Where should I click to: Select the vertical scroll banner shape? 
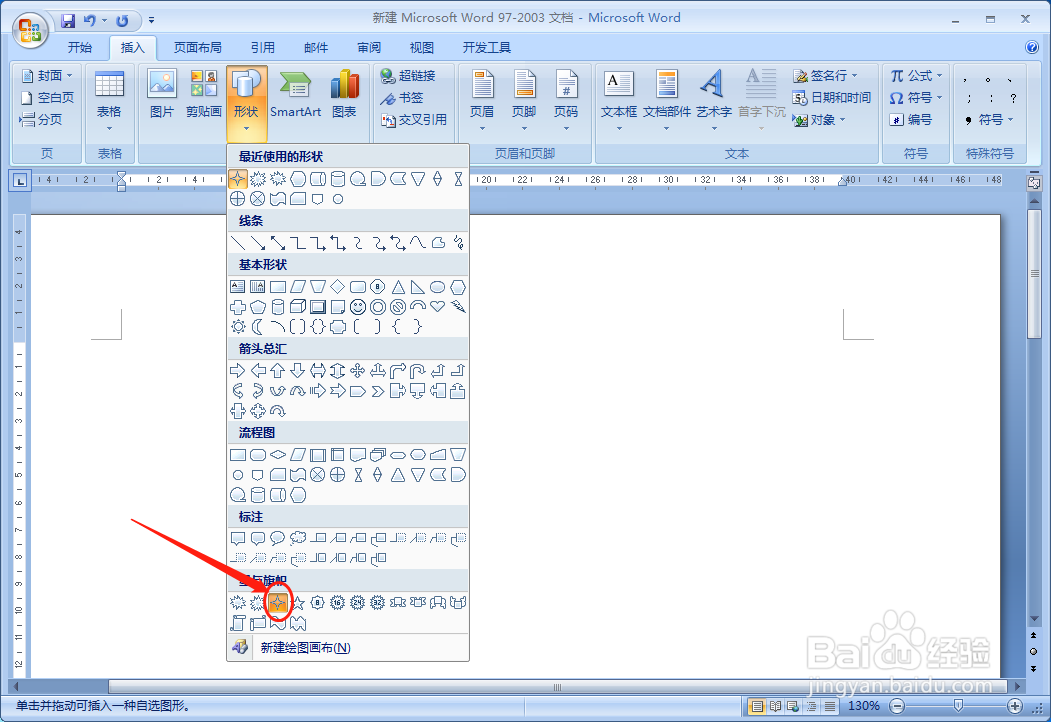238,623
